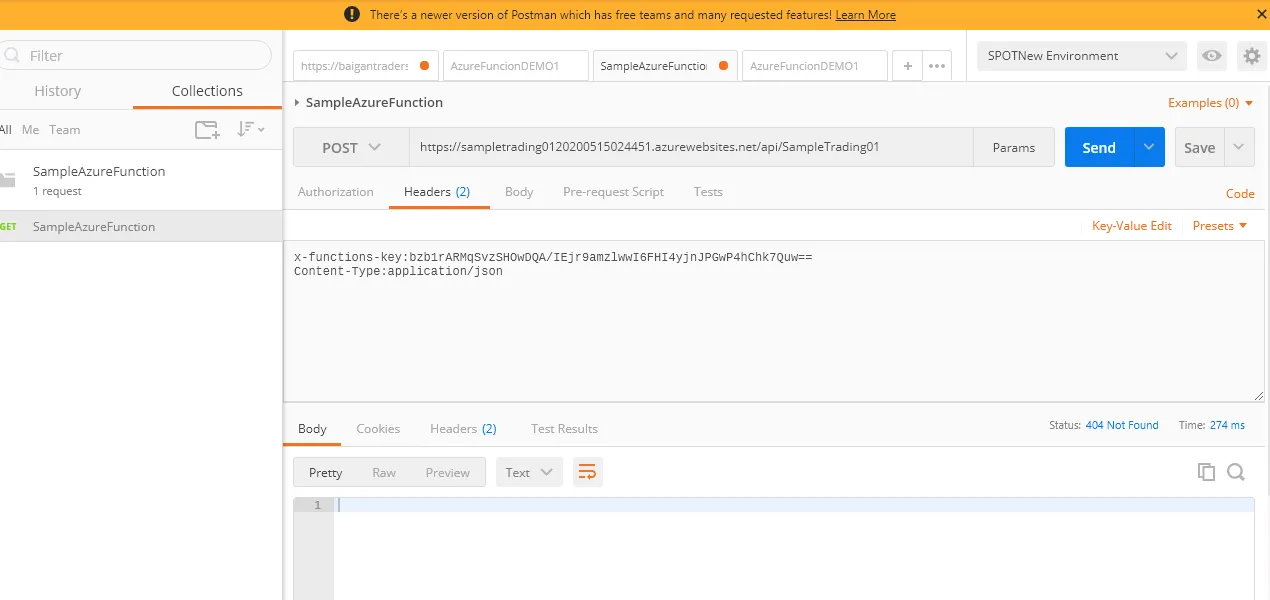Select the response Body tab
The width and height of the screenshot is (1270, 600).
click(312, 429)
